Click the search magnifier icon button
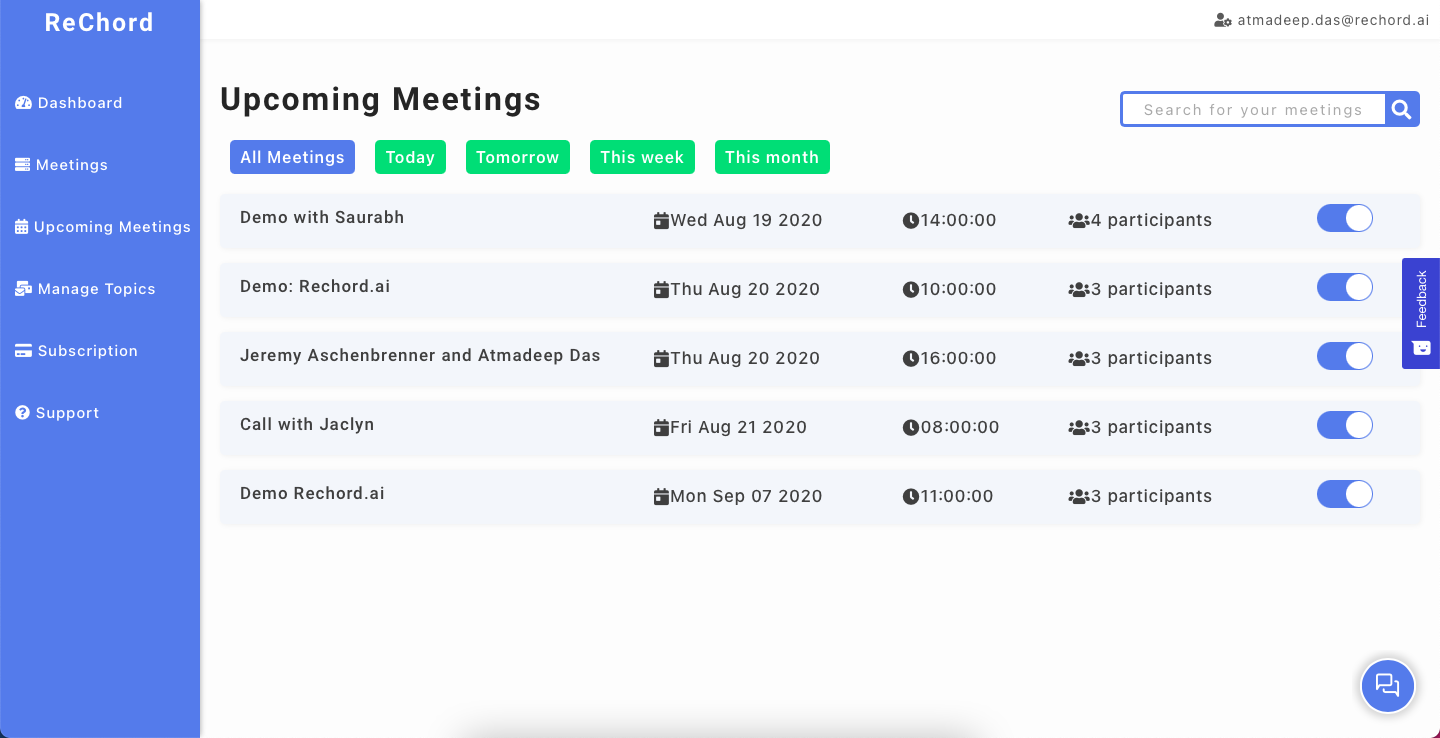 1402,110
